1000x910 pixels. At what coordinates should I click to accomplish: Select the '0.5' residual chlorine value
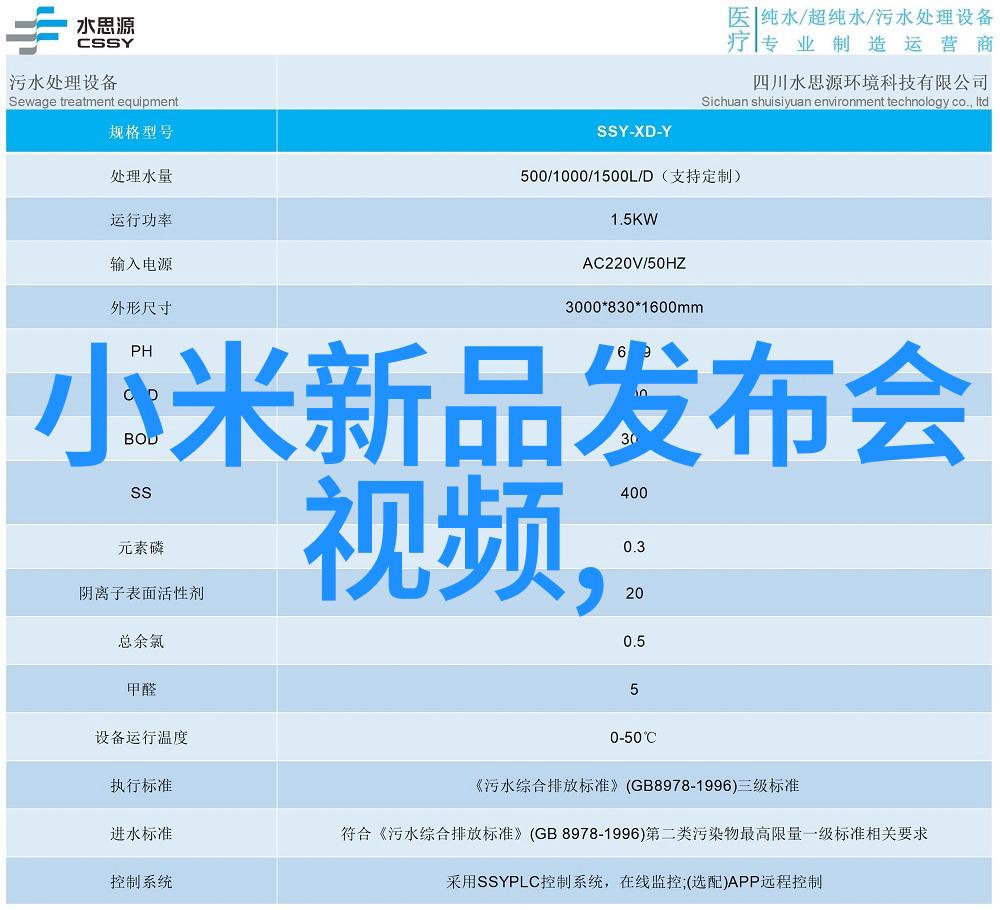click(634, 642)
